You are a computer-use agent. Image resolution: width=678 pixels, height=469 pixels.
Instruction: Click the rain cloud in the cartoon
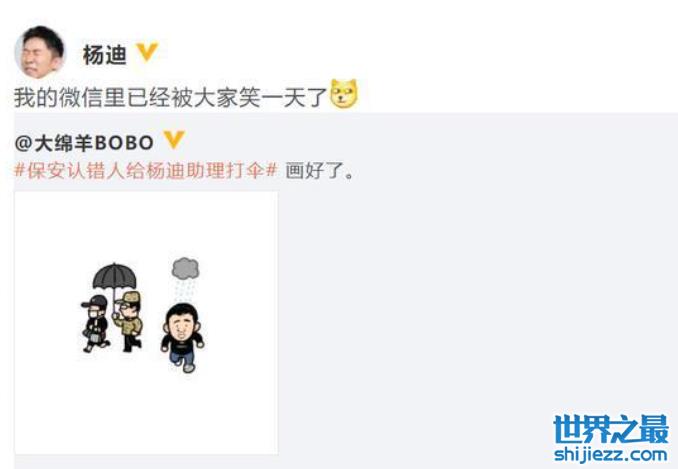(185, 268)
